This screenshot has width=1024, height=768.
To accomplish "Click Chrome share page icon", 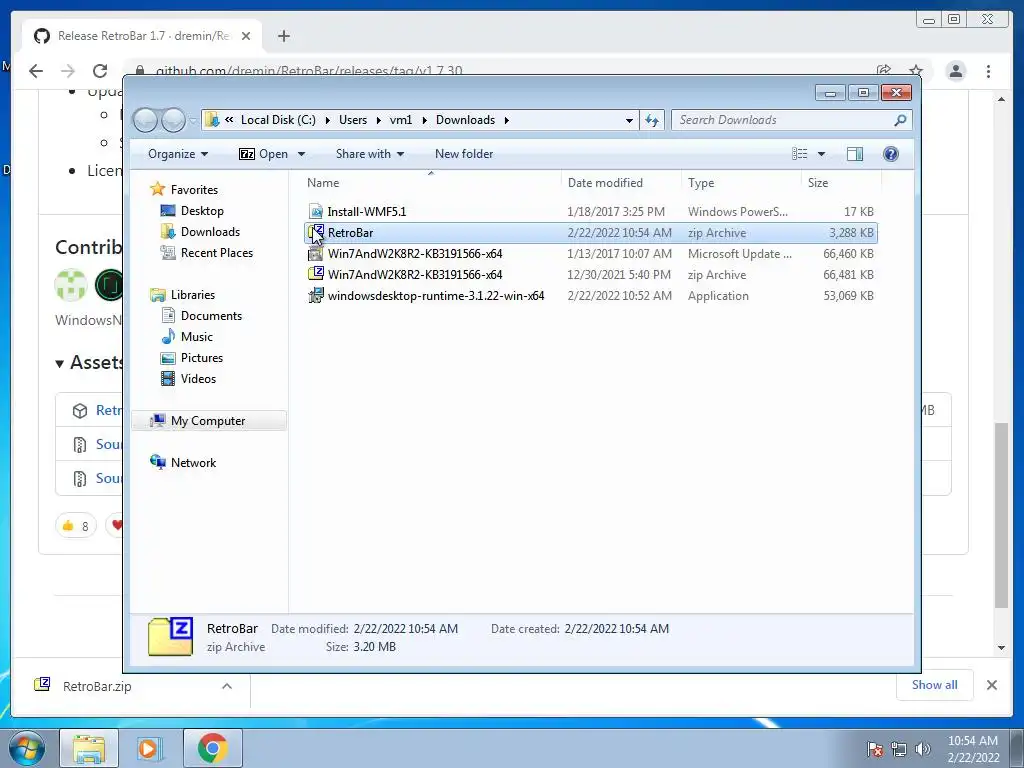I will (883, 71).
